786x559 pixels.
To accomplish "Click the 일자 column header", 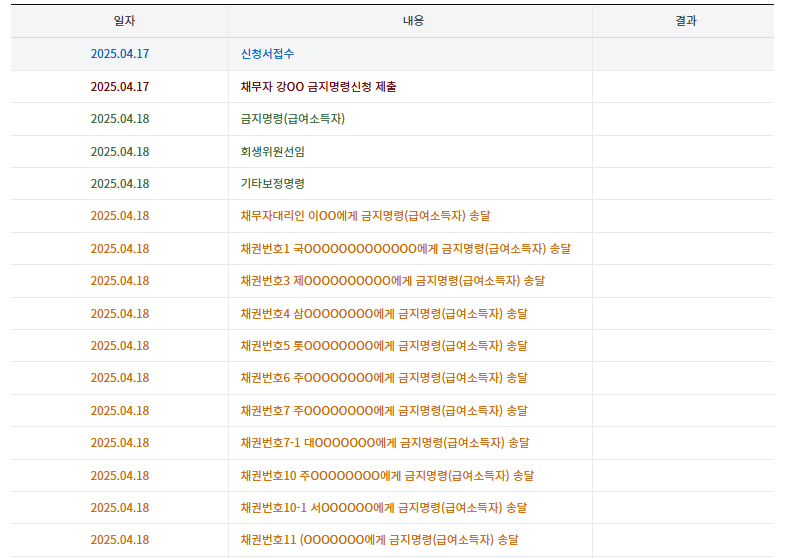I will (x=120, y=21).
